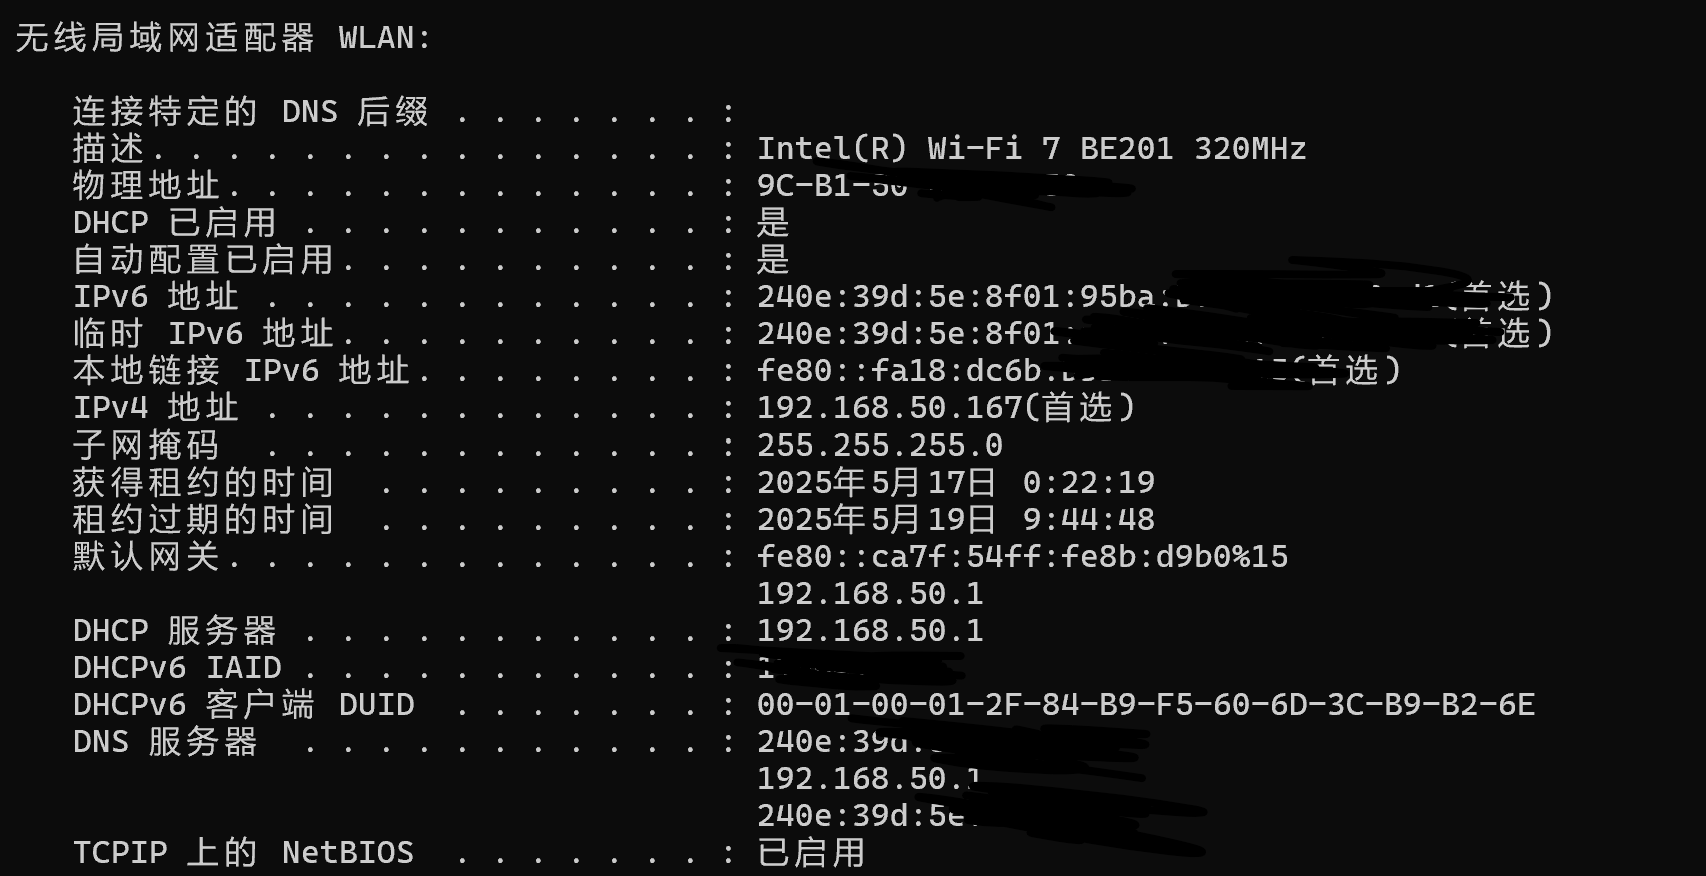Select the subnet mask 255.255.255.0
The width and height of the screenshot is (1706, 876).
click(x=879, y=445)
